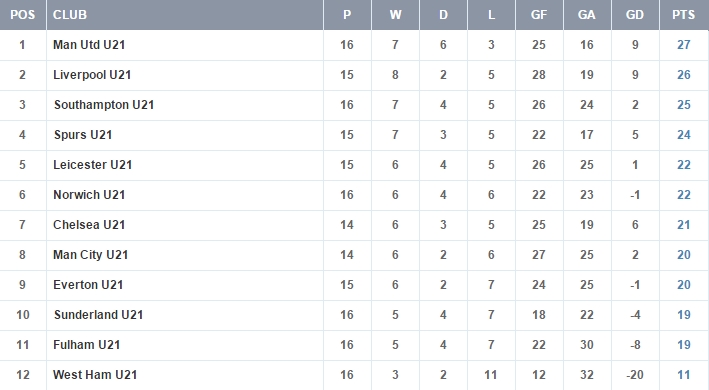Click the GA column header
Viewport: 709px width, 390px height.
[x=587, y=15]
